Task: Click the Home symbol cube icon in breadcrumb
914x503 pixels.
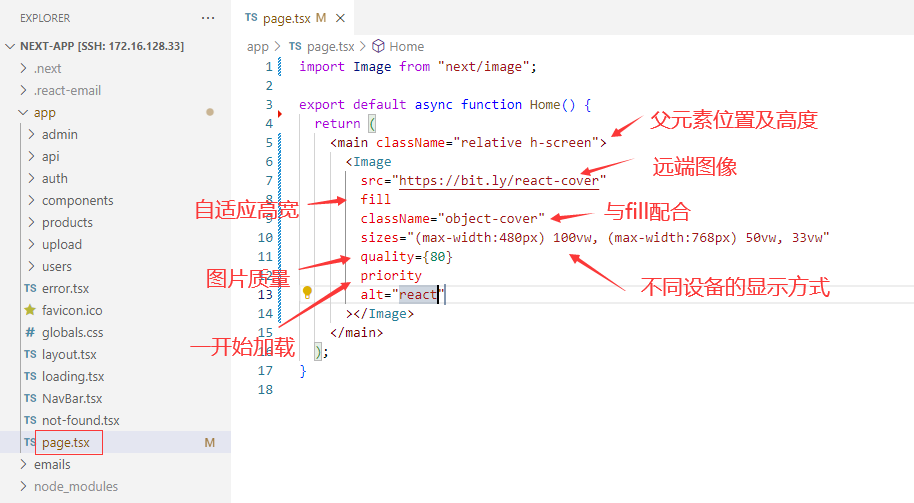Action: tap(378, 45)
